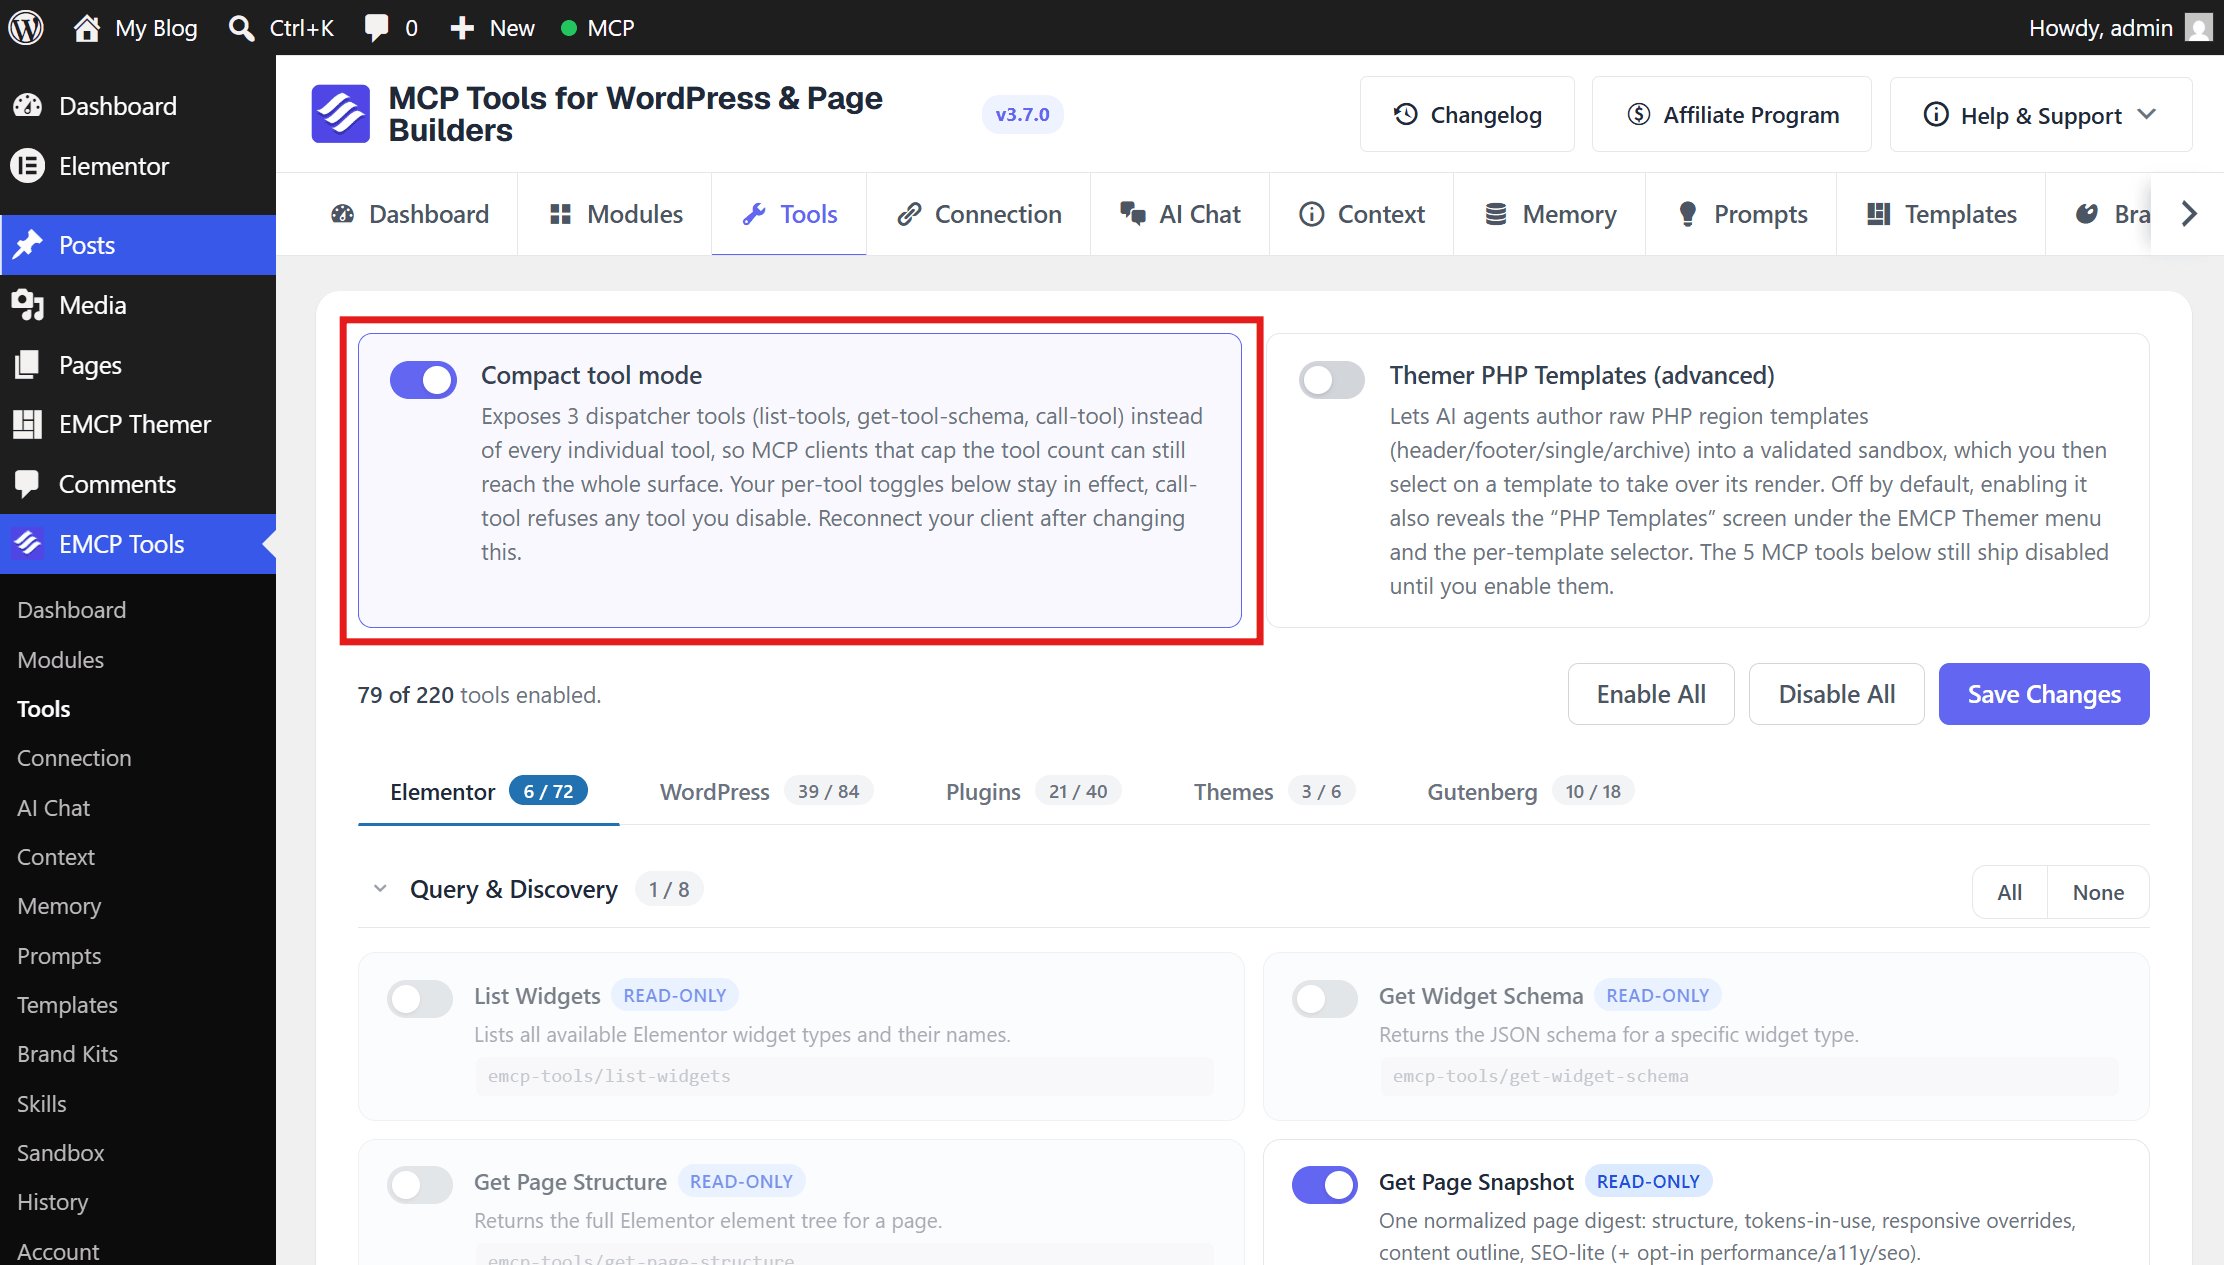
Task: Open the Context tab
Action: [1361, 214]
